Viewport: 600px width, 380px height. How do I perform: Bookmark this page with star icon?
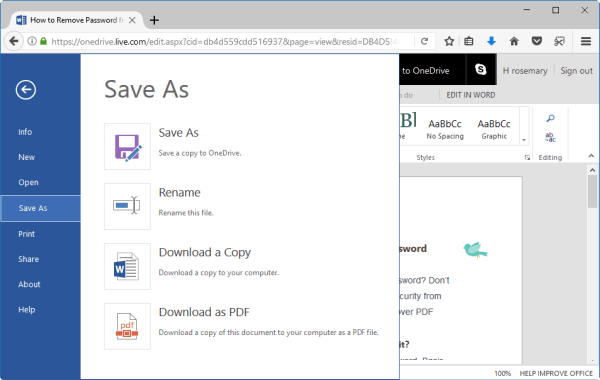tap(449, 41)
